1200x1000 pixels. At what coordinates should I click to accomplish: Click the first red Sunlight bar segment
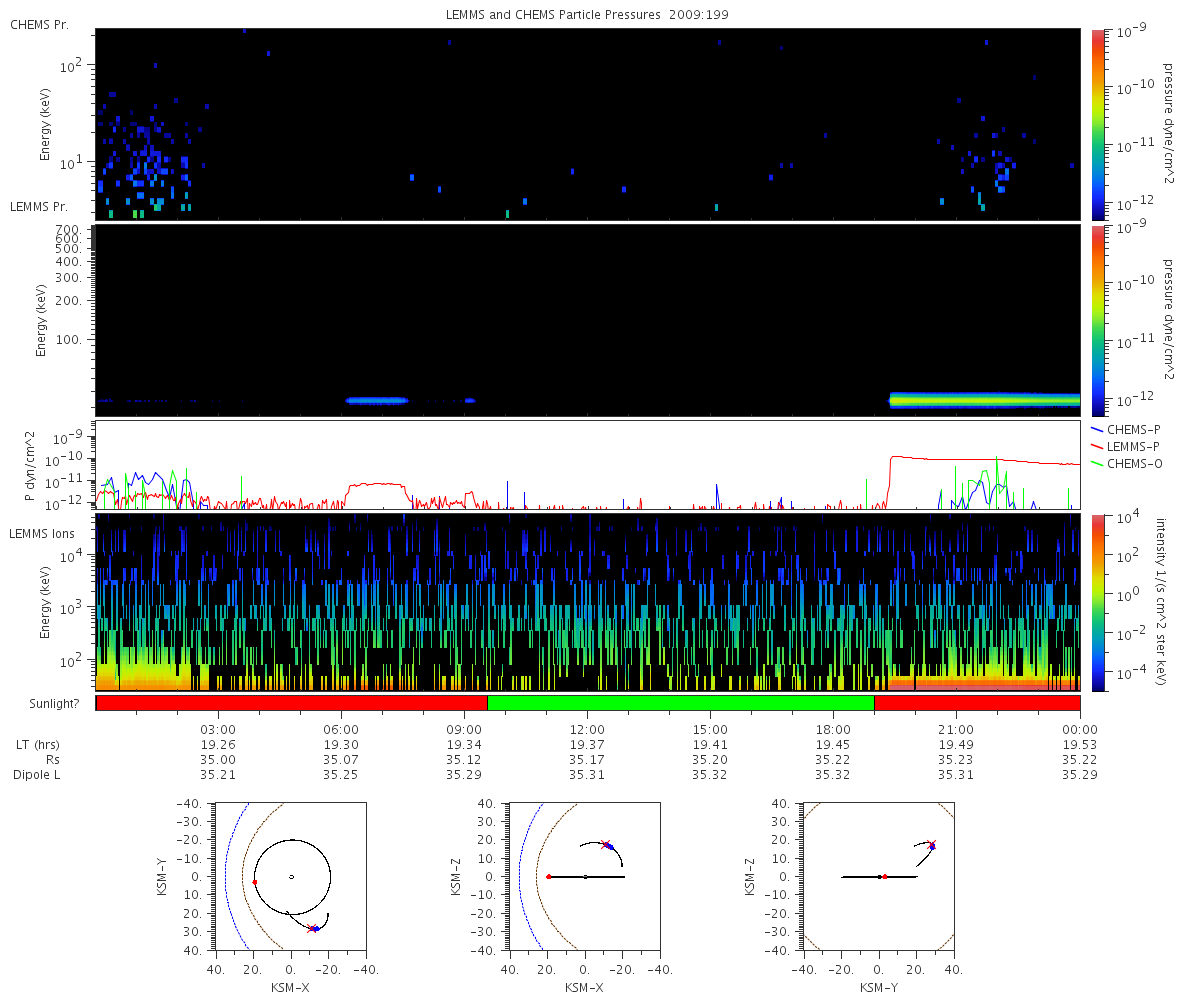291,703
